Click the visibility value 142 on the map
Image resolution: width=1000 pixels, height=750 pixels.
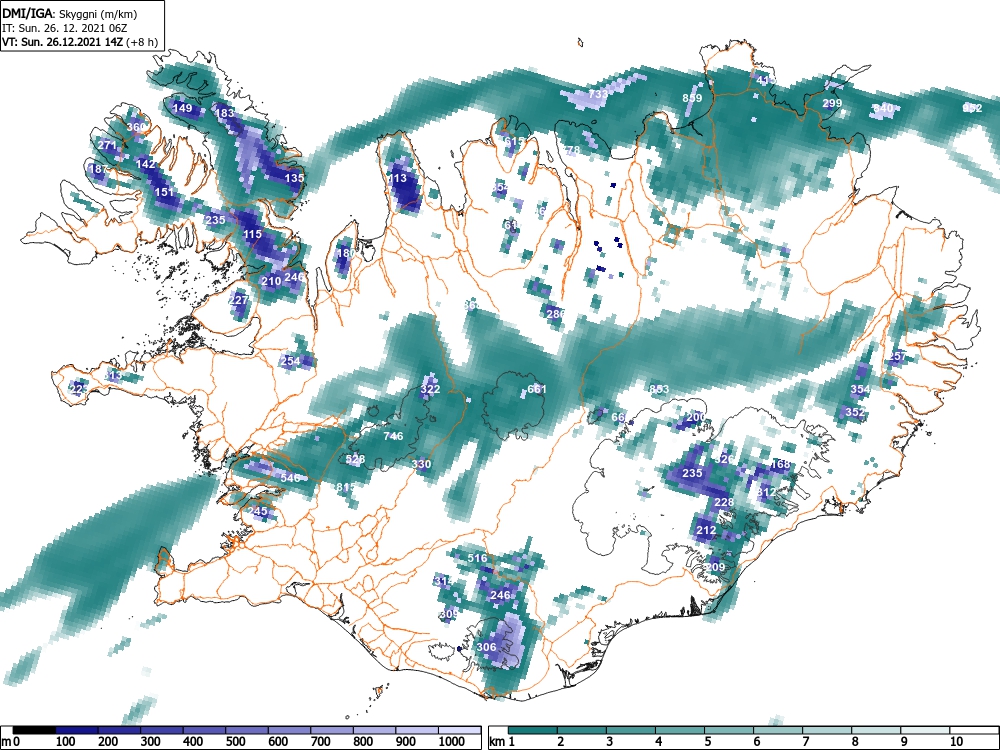[x=145, y=164]
